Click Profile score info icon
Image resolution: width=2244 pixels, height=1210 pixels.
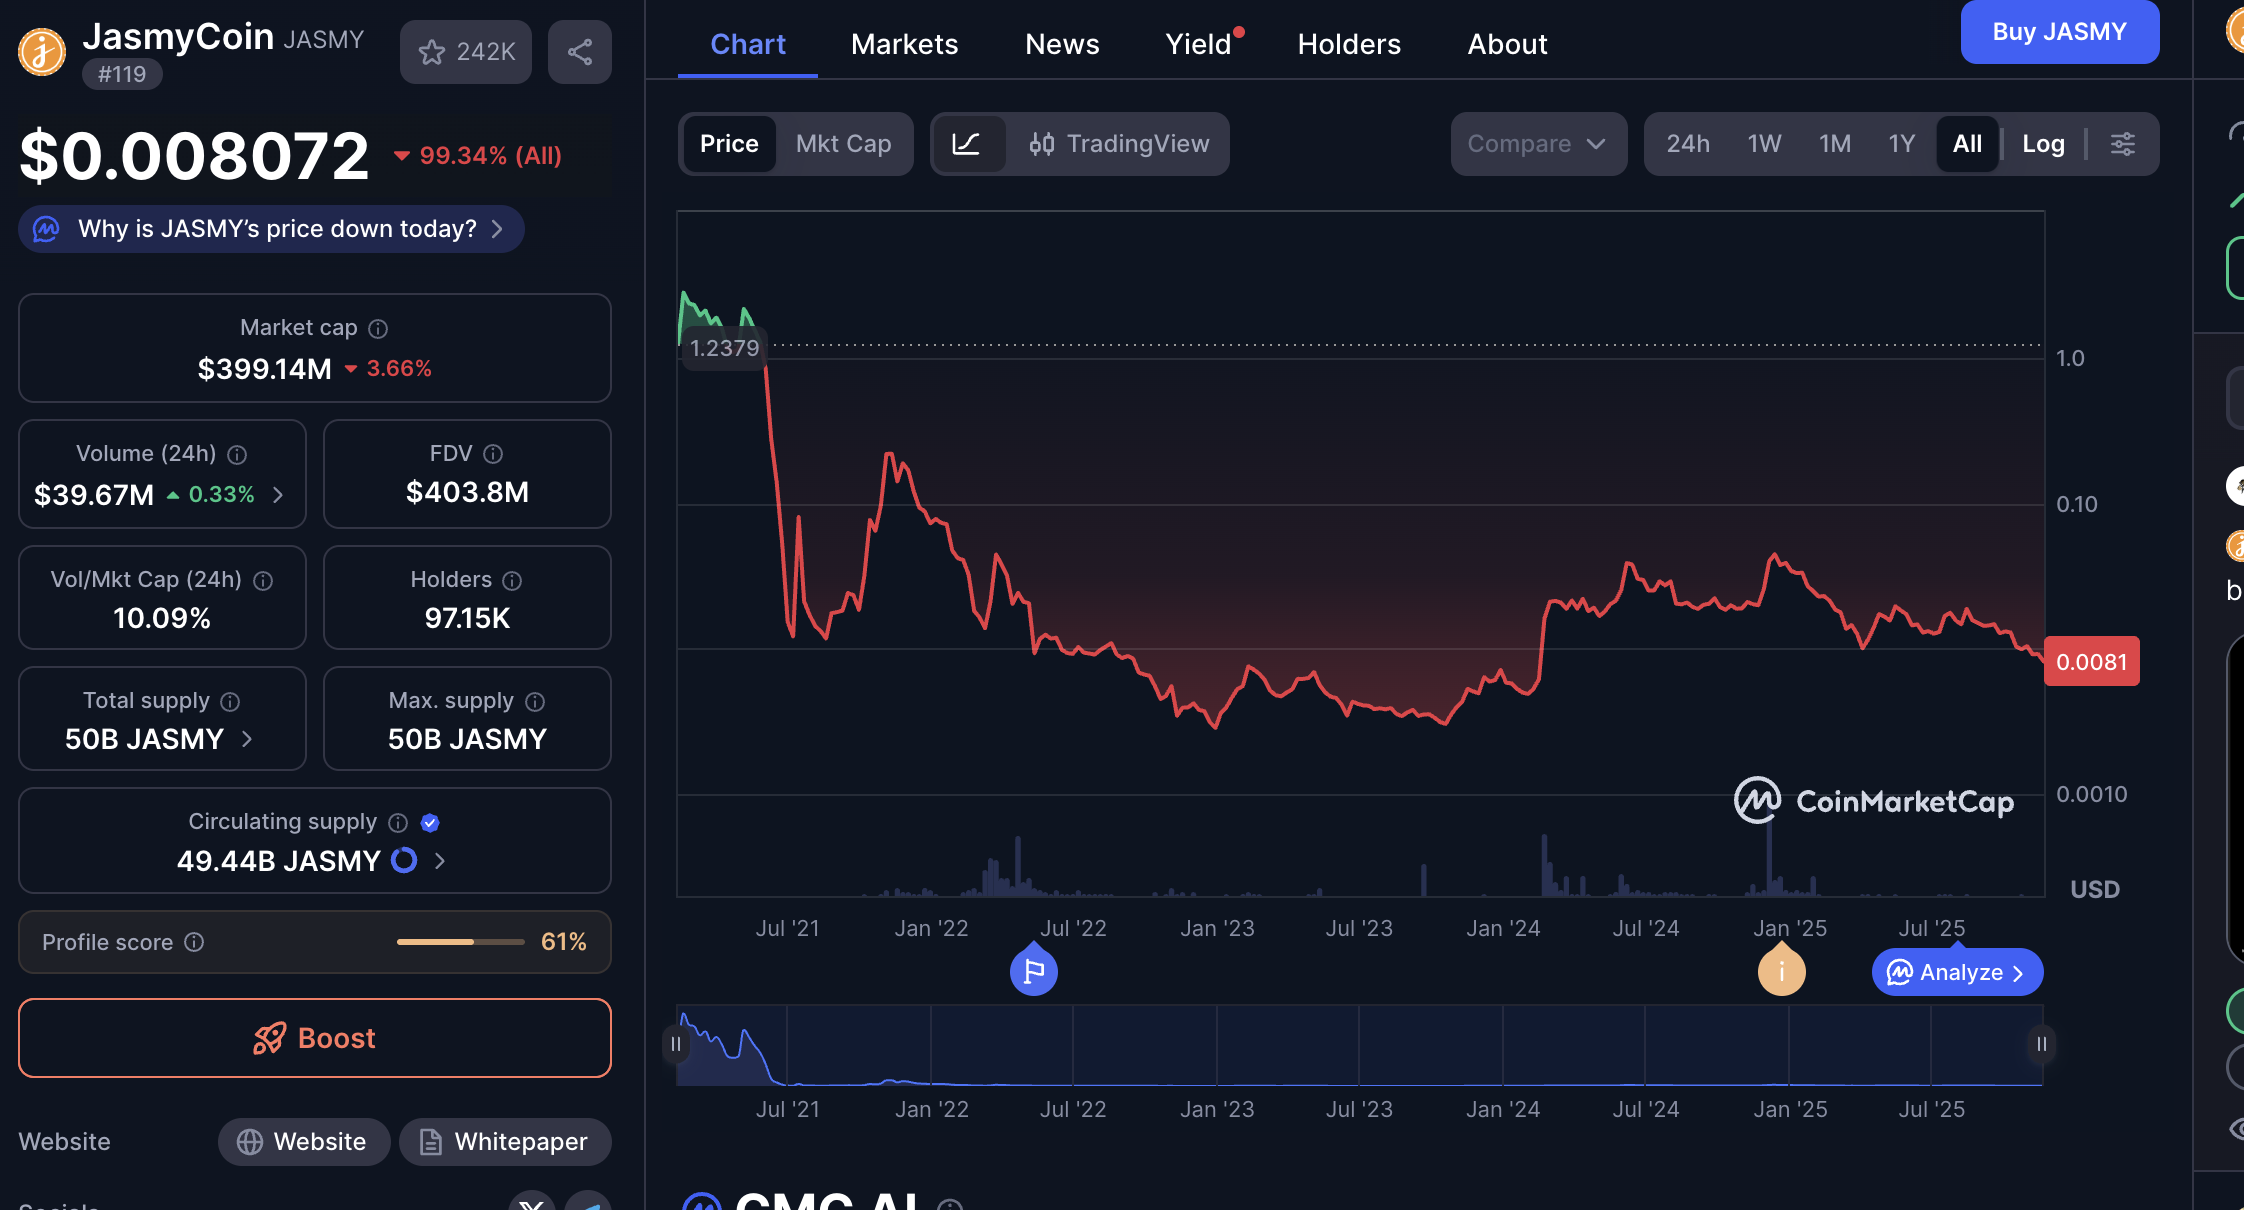(195, 942)
